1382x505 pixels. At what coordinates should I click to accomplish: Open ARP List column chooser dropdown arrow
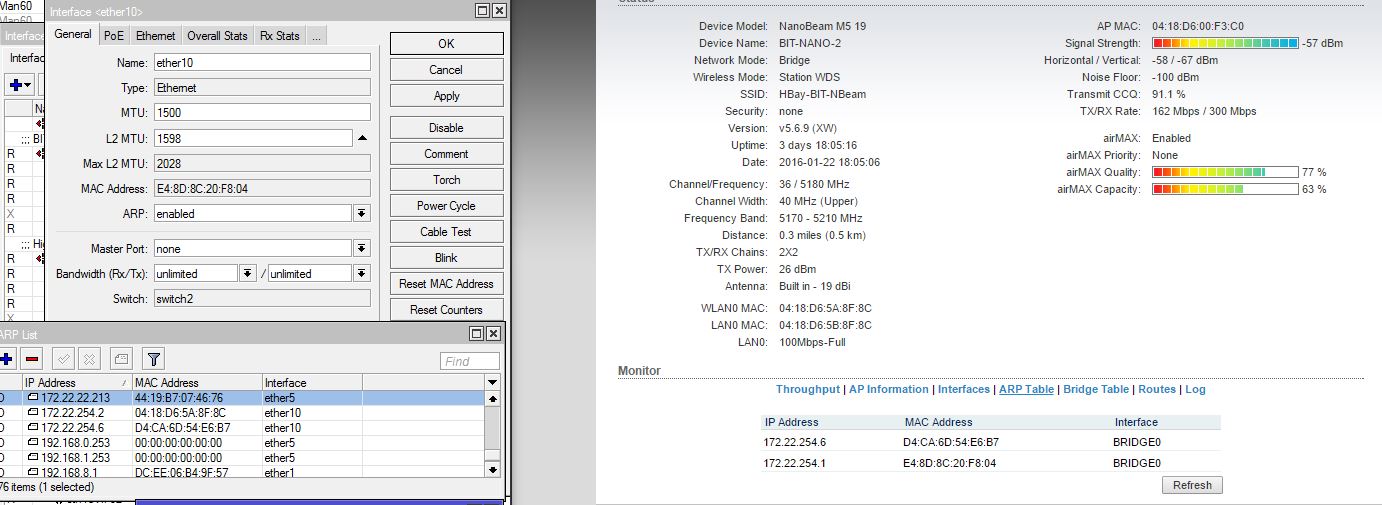[492, 383]
